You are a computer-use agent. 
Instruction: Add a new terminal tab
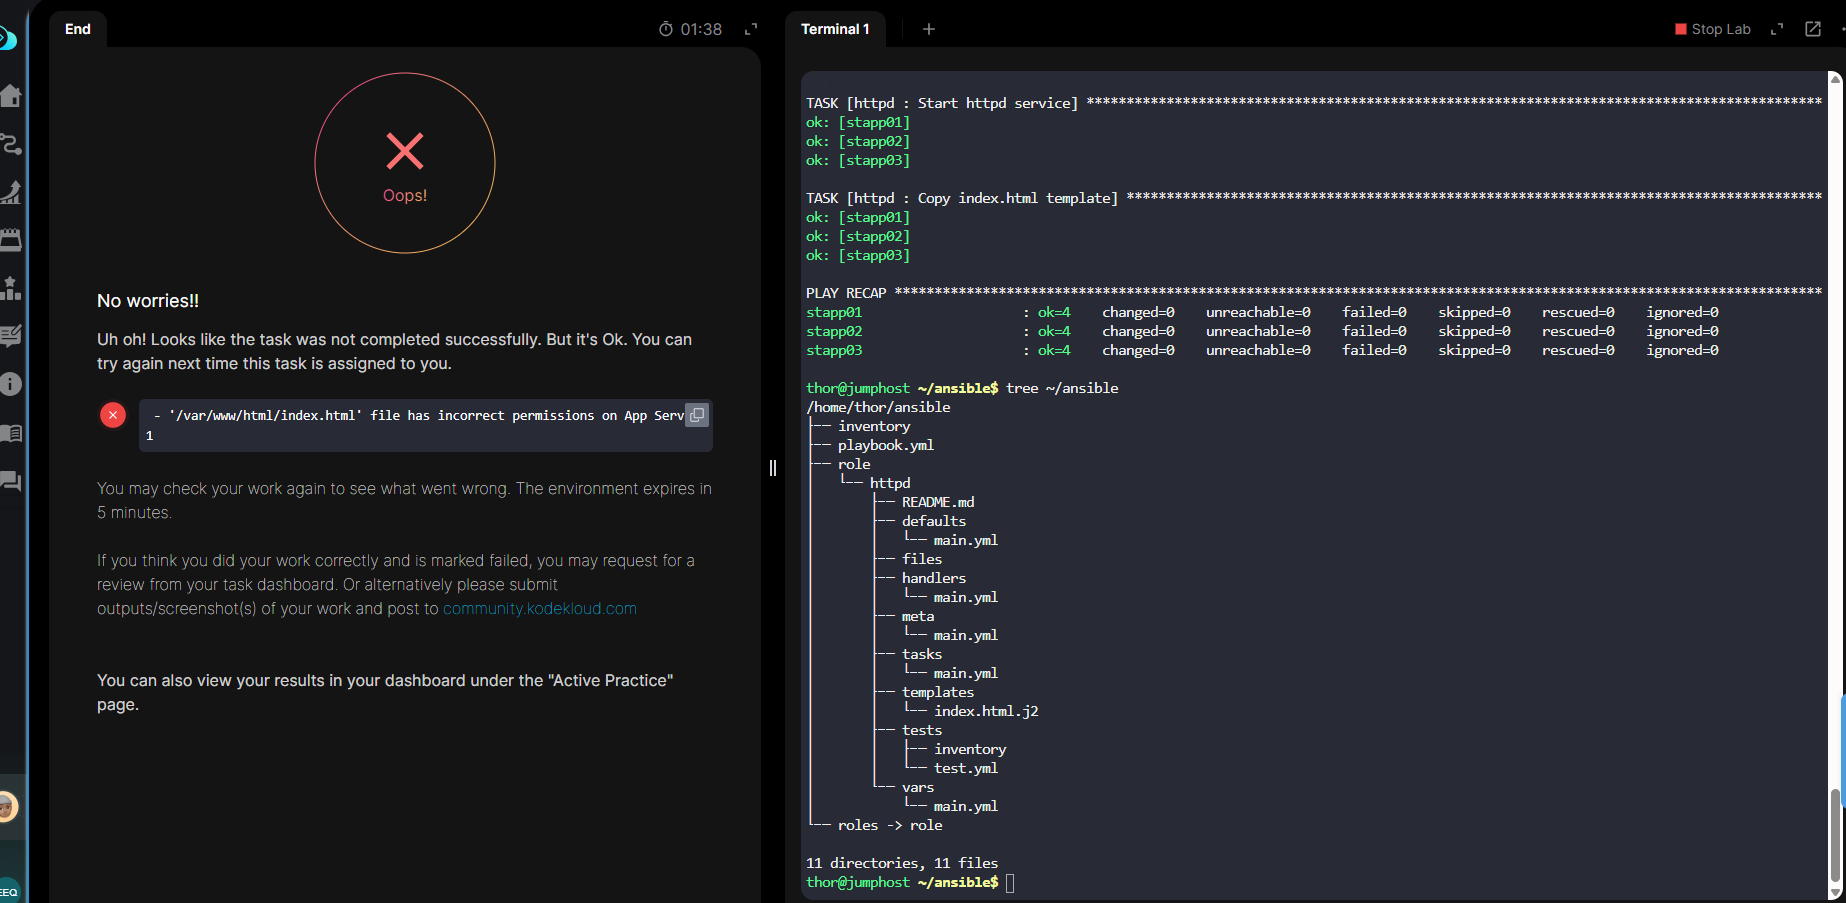coord(928,29)
